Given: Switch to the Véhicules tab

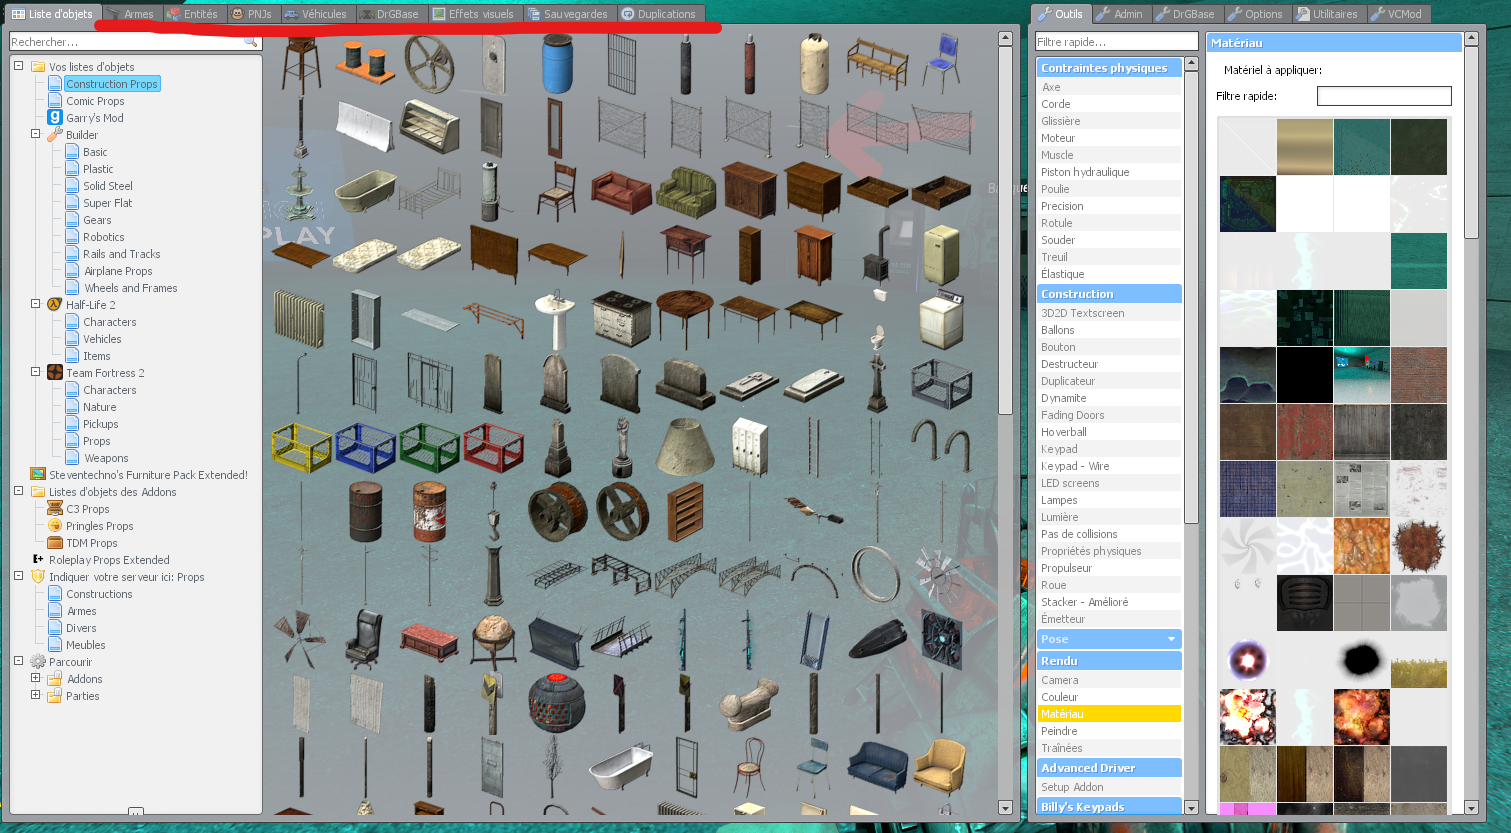Looking at the screenshot, I should tap(315, 14).
